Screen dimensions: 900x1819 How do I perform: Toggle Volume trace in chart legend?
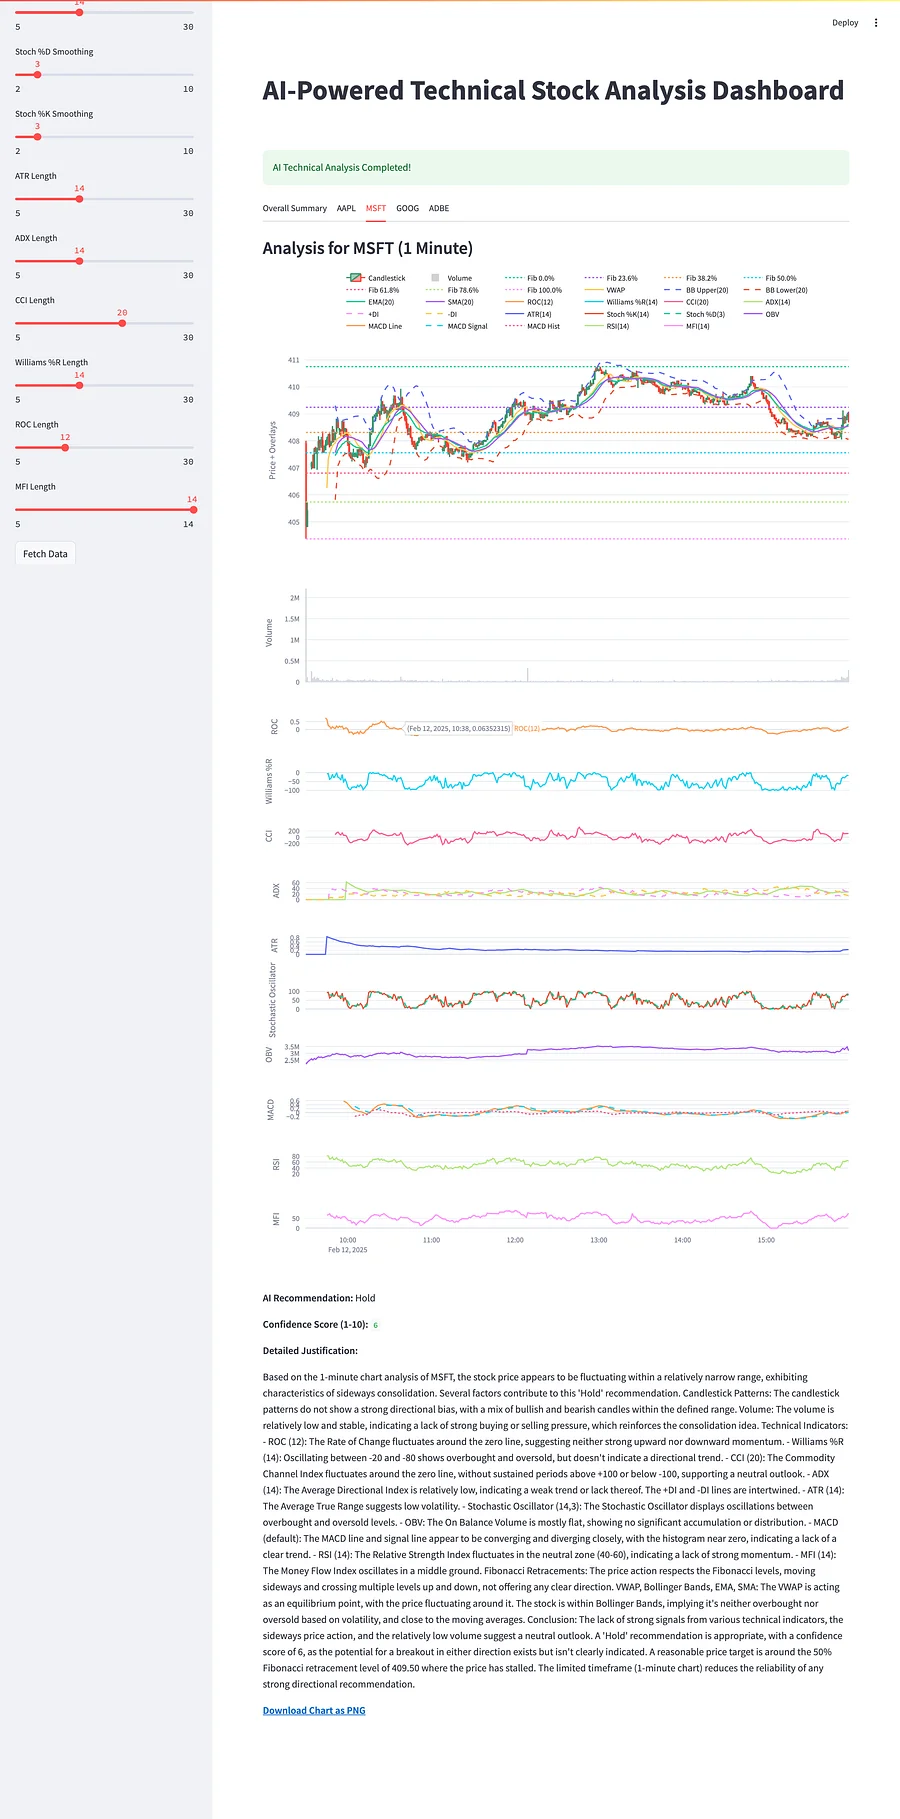[451, 278]
